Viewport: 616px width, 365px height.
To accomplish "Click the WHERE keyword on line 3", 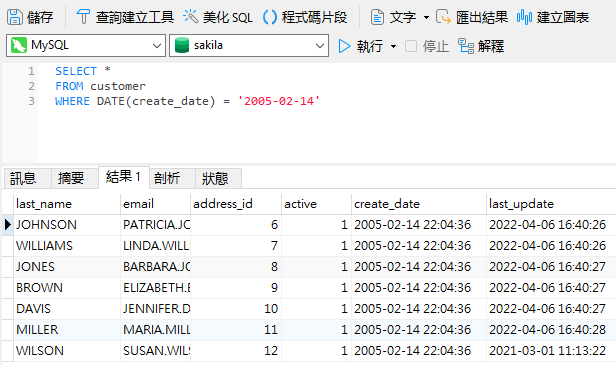I will click(x=72, y=101).
